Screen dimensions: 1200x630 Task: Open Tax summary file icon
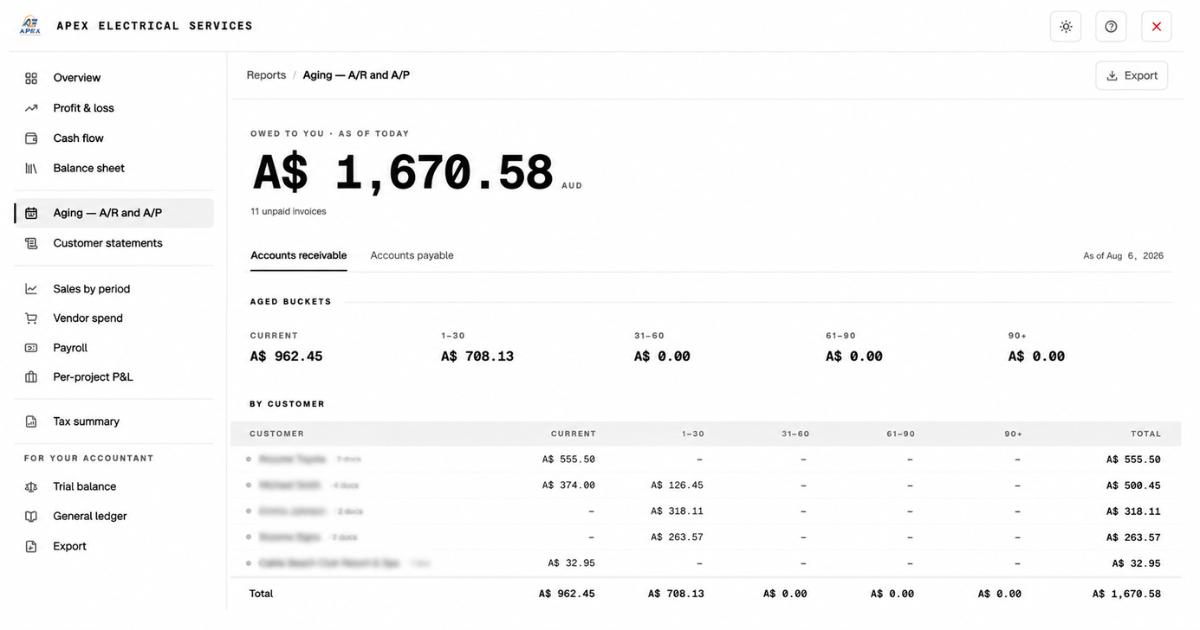(x=31, y=422)
